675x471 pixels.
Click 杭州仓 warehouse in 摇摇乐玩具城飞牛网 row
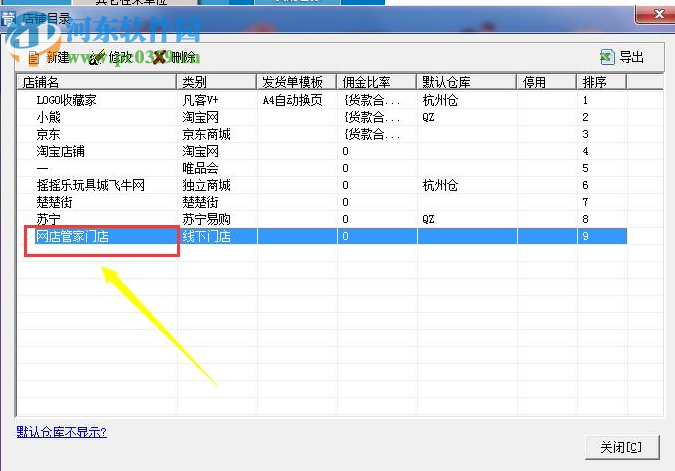click(440, 185)
